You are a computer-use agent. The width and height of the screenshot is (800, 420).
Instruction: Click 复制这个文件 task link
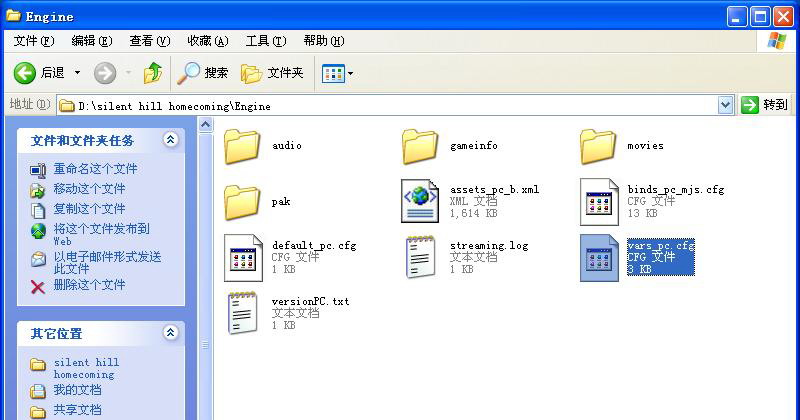(89, 209)
